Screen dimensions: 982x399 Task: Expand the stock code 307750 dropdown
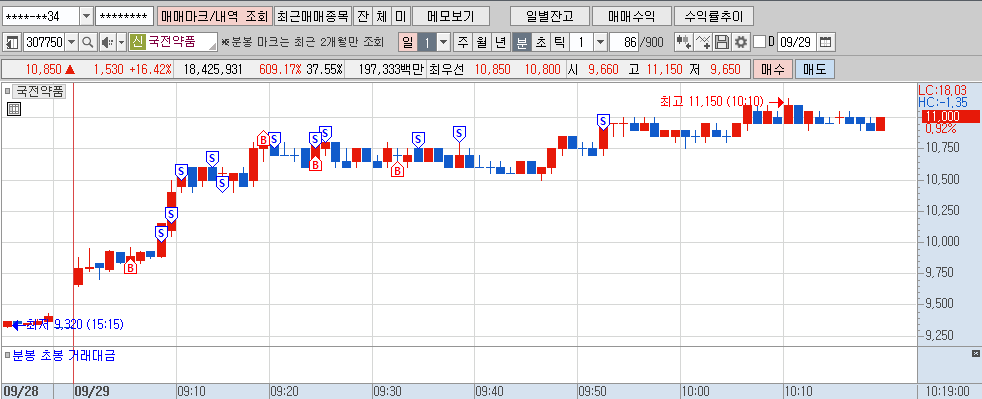pos(71,43)
